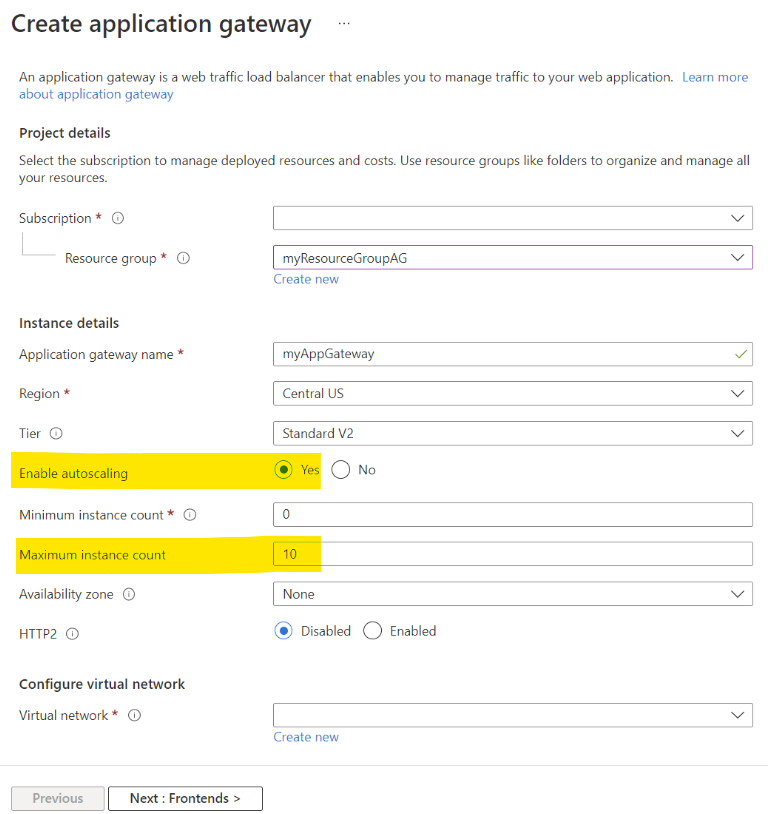
Task: Set HTTP2 to Enabled
Action: point(370,631)
